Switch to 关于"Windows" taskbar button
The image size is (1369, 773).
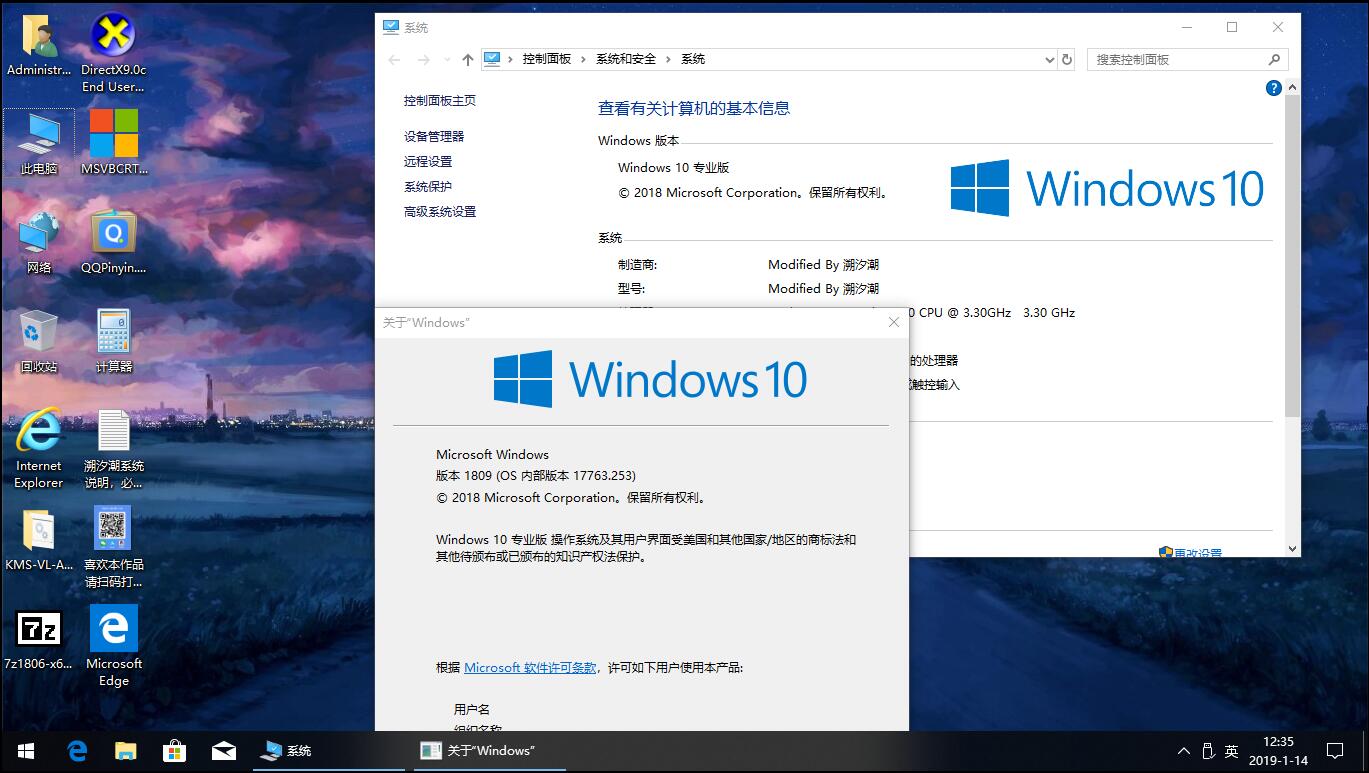(x=488, y=750)
